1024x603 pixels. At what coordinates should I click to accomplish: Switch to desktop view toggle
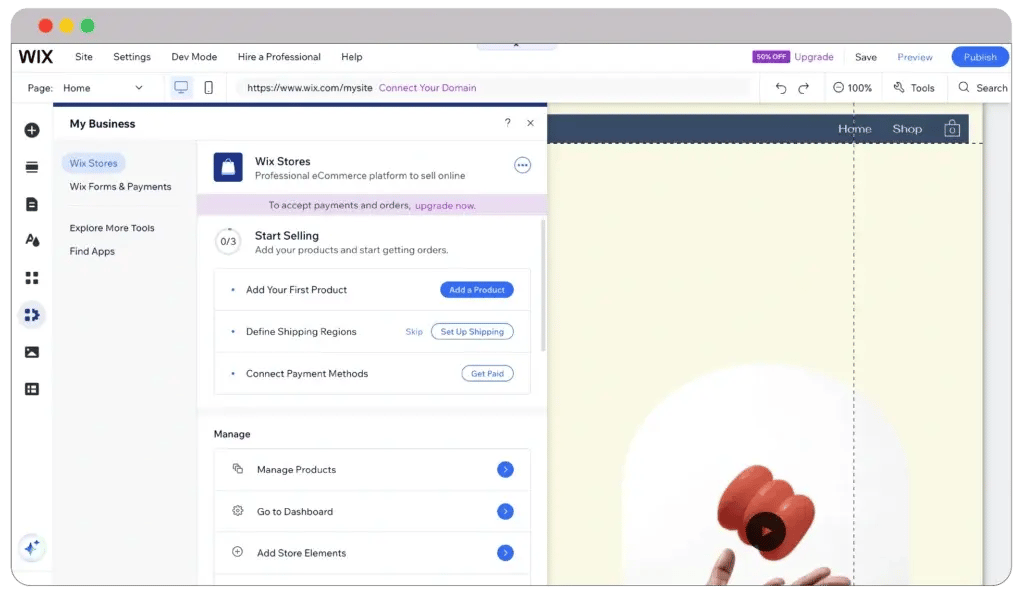coord(181,88)
